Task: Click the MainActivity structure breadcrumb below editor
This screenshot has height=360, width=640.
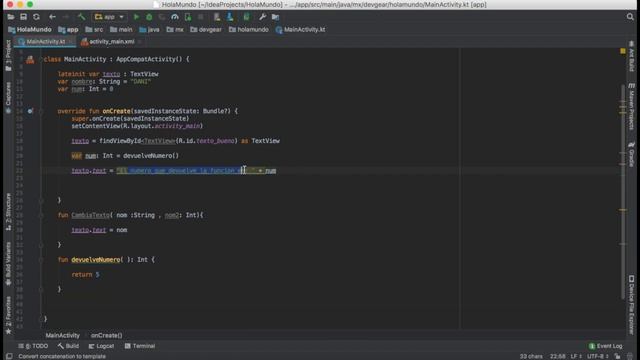Action: point(62,335)
